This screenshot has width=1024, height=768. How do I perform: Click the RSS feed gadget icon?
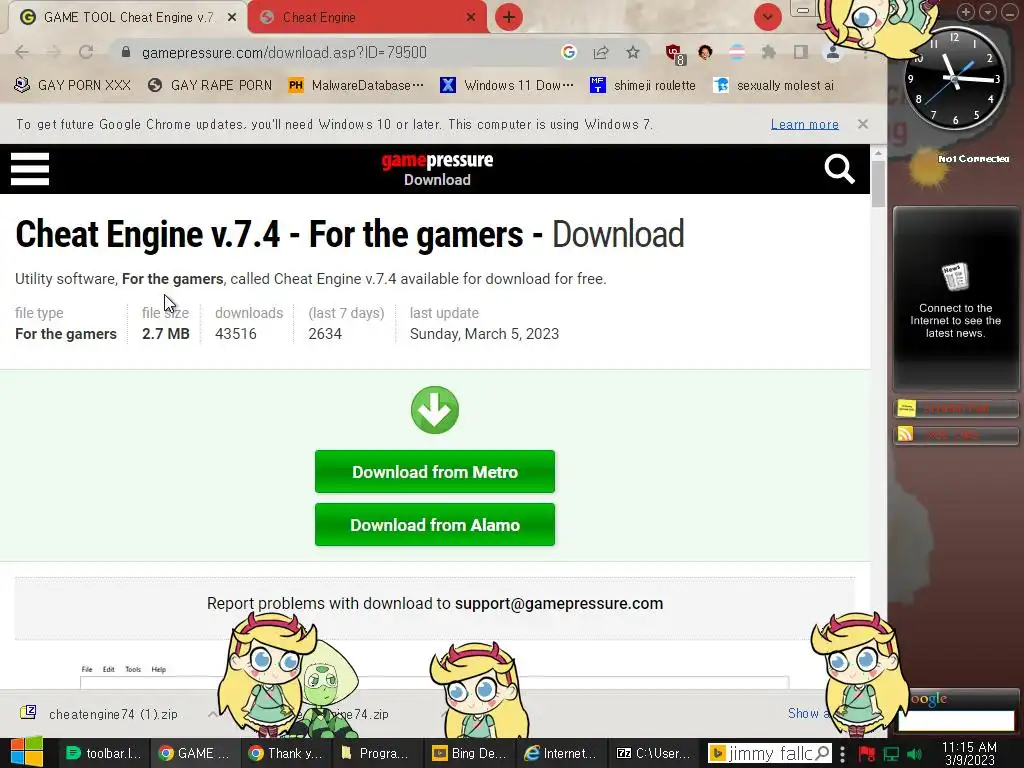click(905, 434)
